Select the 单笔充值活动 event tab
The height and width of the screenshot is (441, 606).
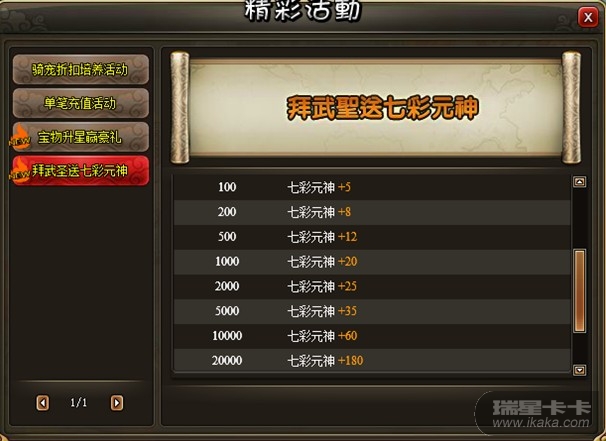click(81, 103)
